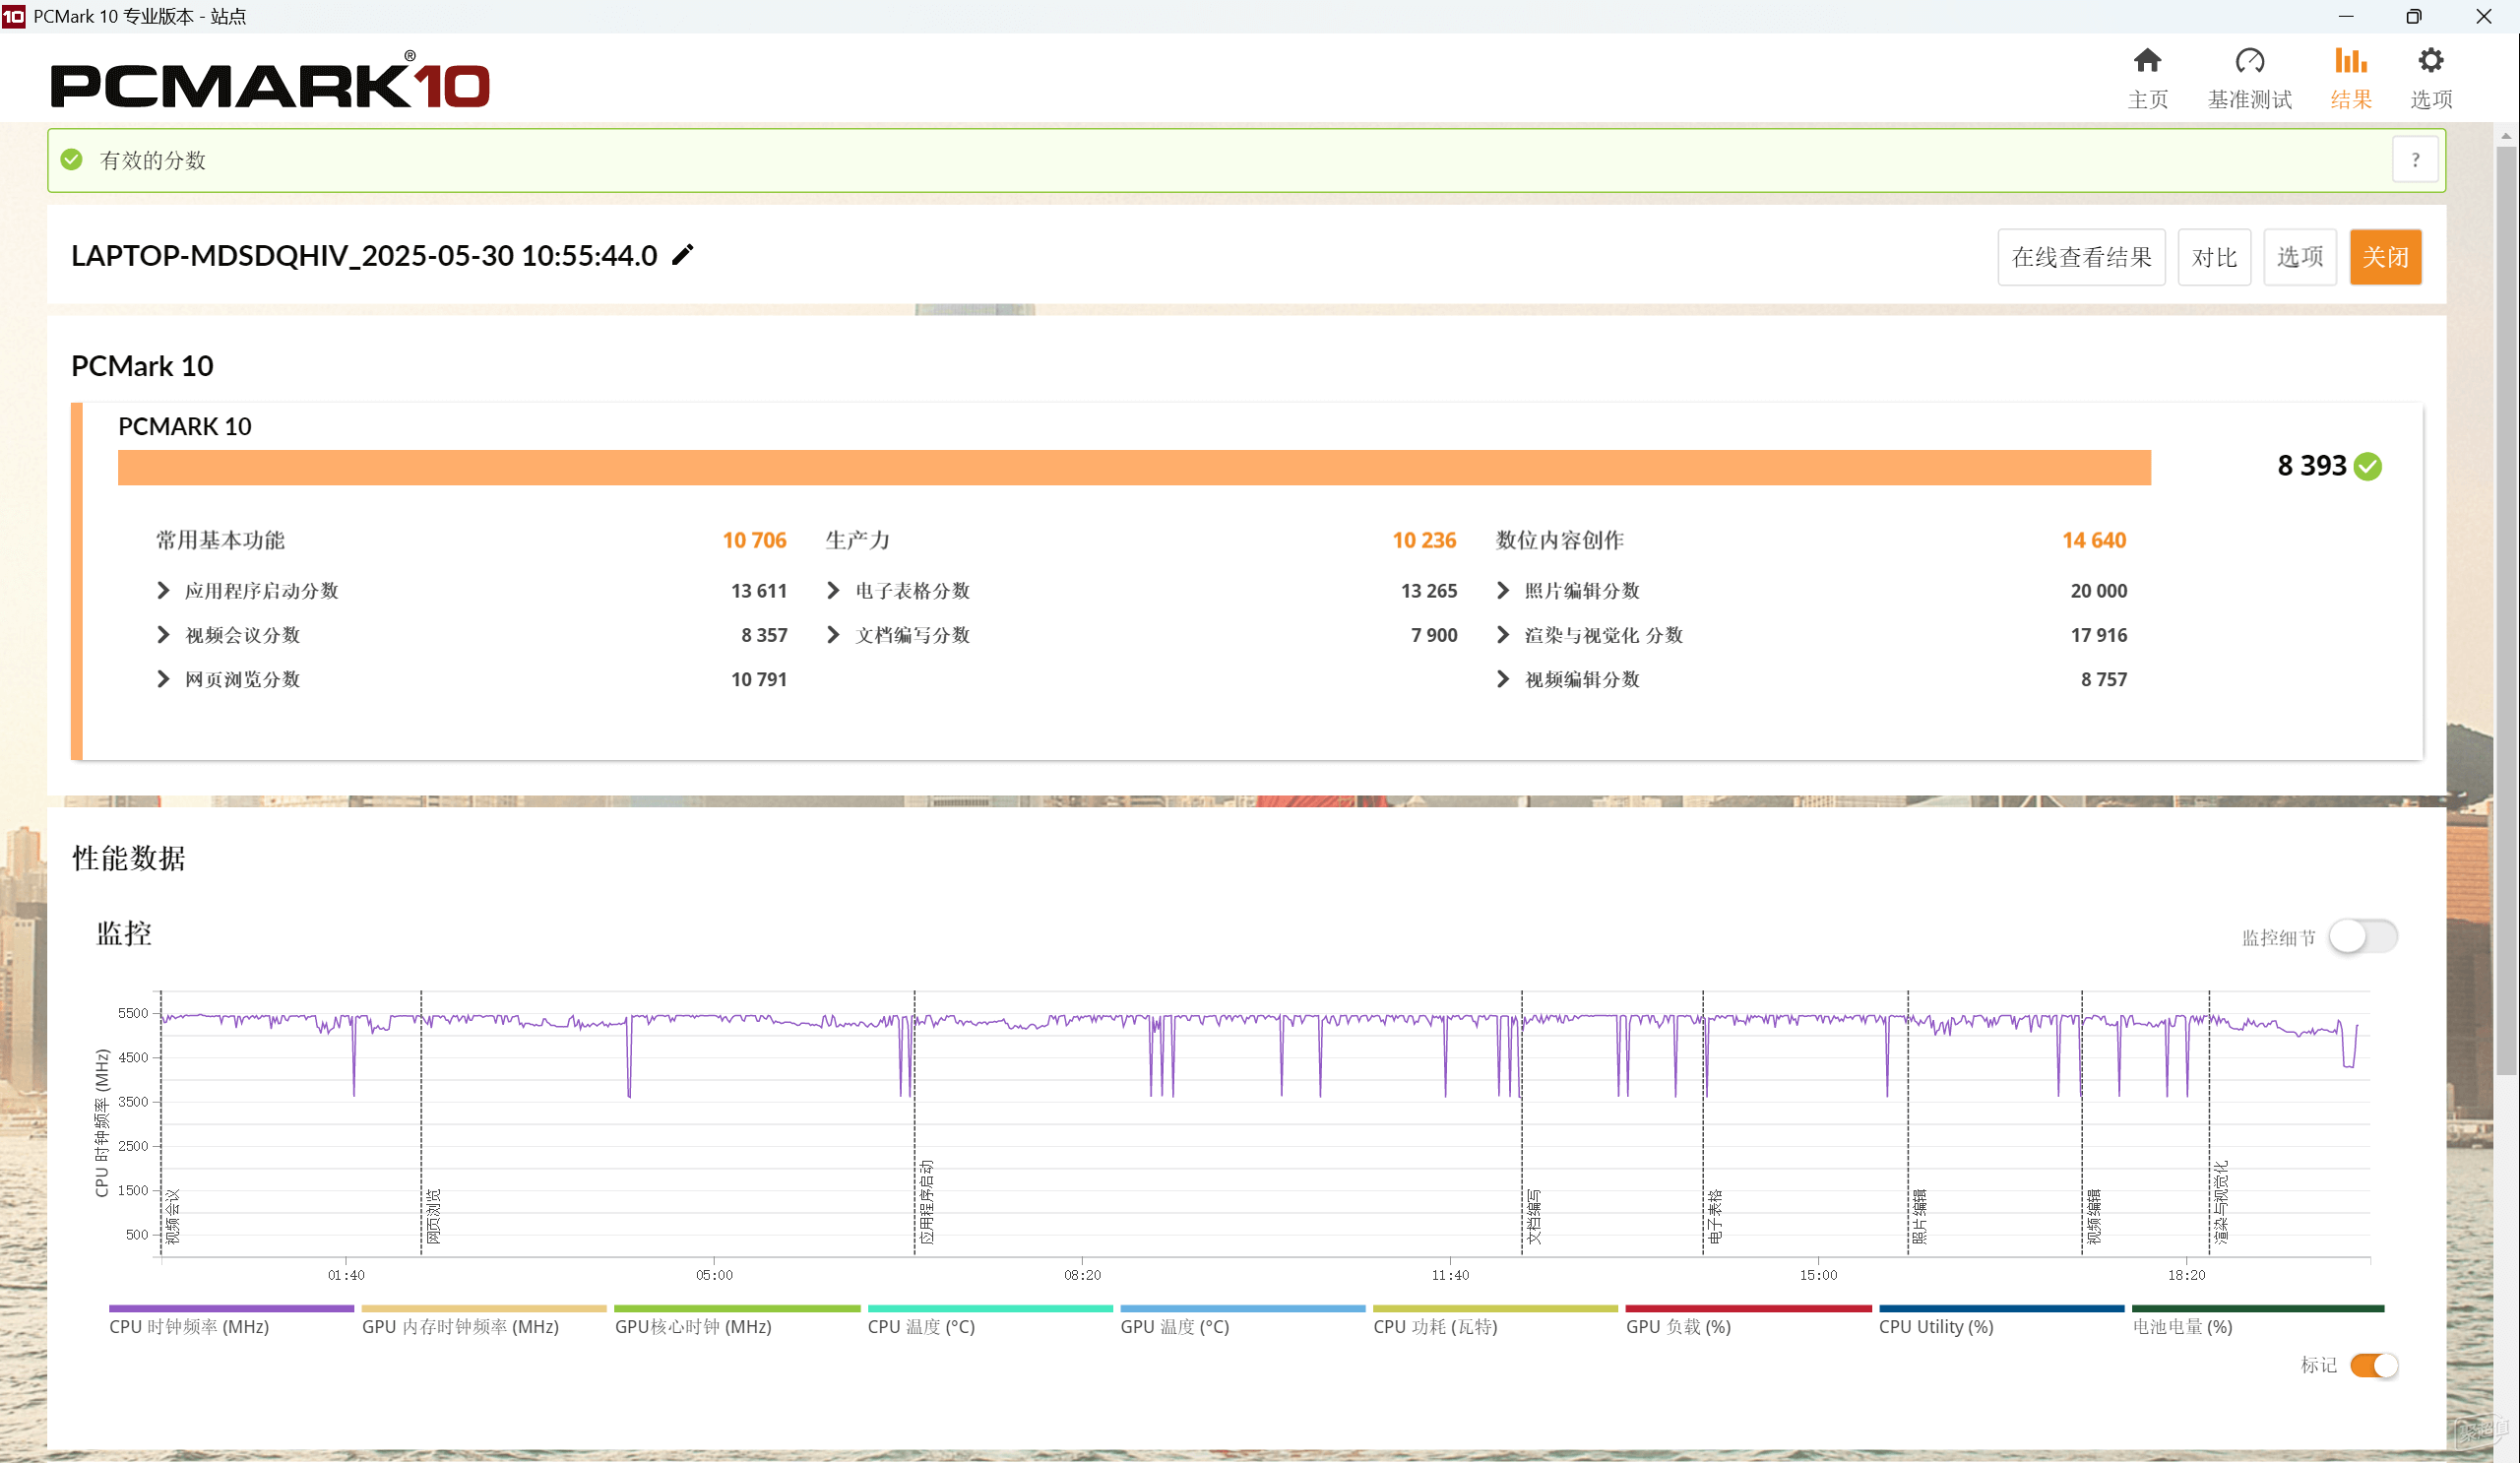The image size is (2520, 1463).
Task: Click the green valid score check icon
Action: pyautogui.click(x=71, y=160)
